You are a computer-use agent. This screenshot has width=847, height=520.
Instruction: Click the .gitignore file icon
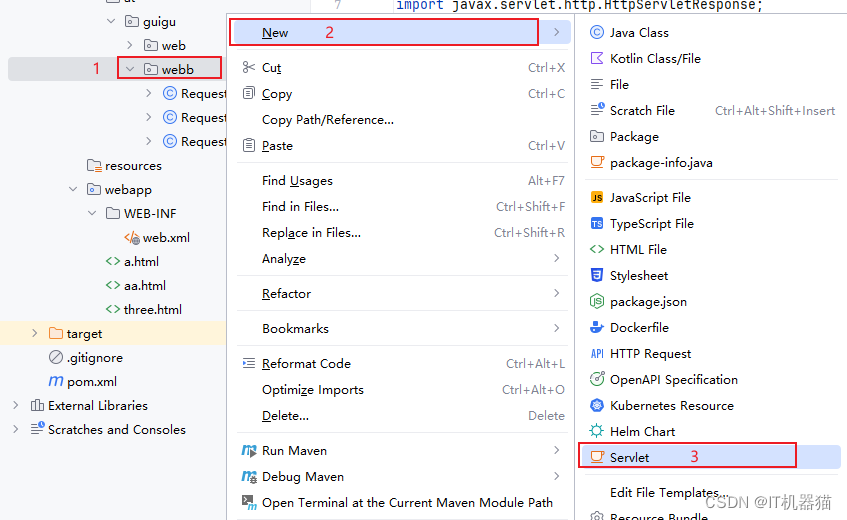pos(56,357)
